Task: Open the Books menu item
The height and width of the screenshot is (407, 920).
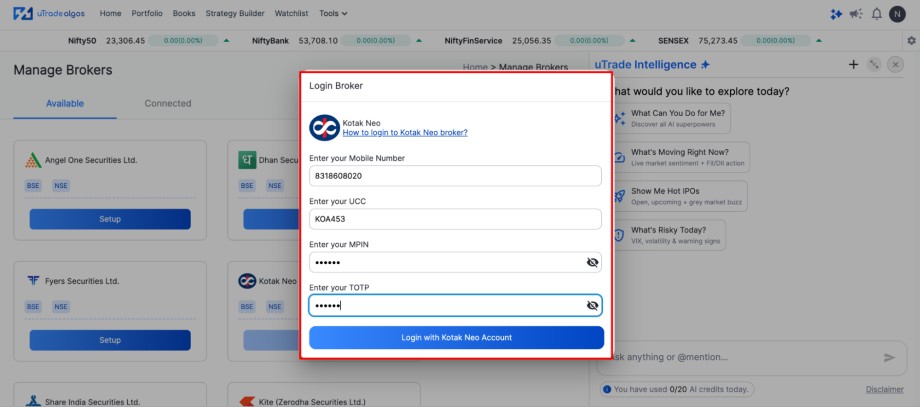Action: [184, 13]
